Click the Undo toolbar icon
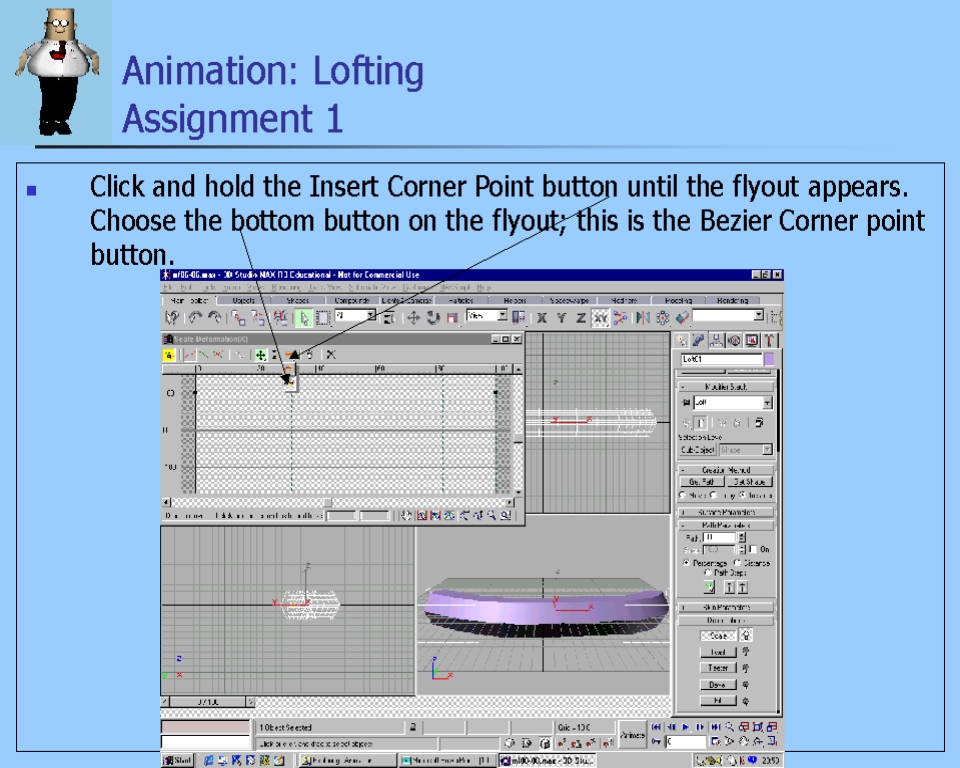Viewport: 960px width, 768px height. pos(195,317)
